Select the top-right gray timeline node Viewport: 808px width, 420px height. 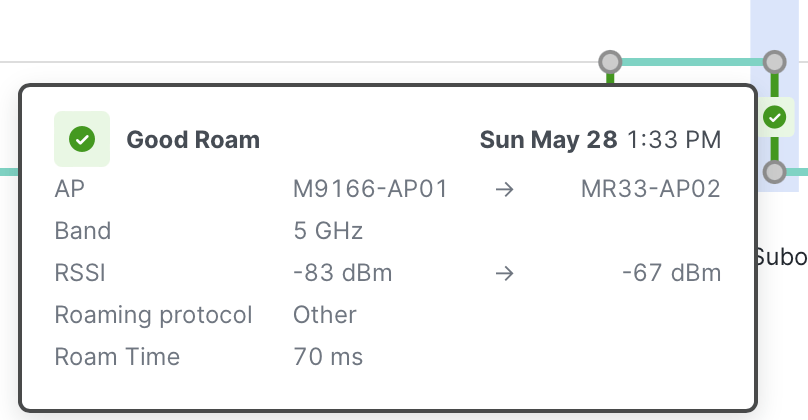click(774, 62)
